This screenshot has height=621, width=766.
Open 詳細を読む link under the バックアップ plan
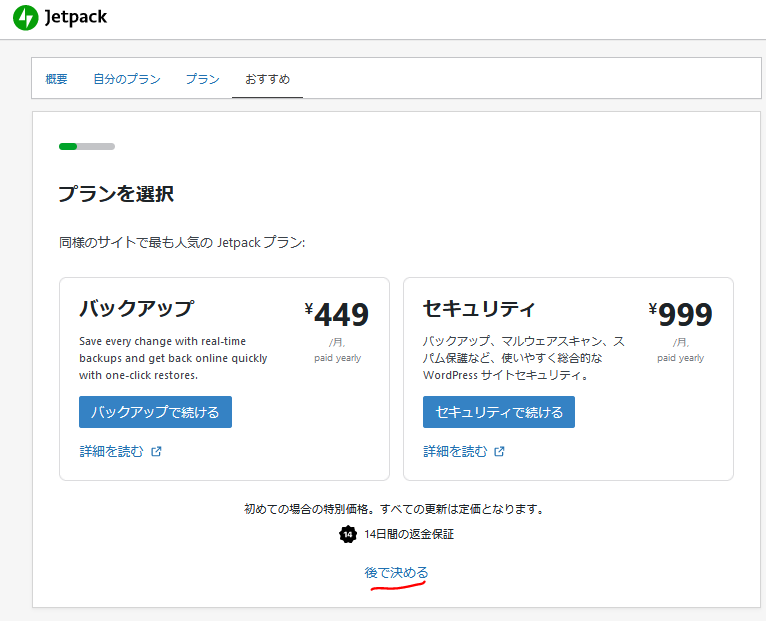pos(112,451)
